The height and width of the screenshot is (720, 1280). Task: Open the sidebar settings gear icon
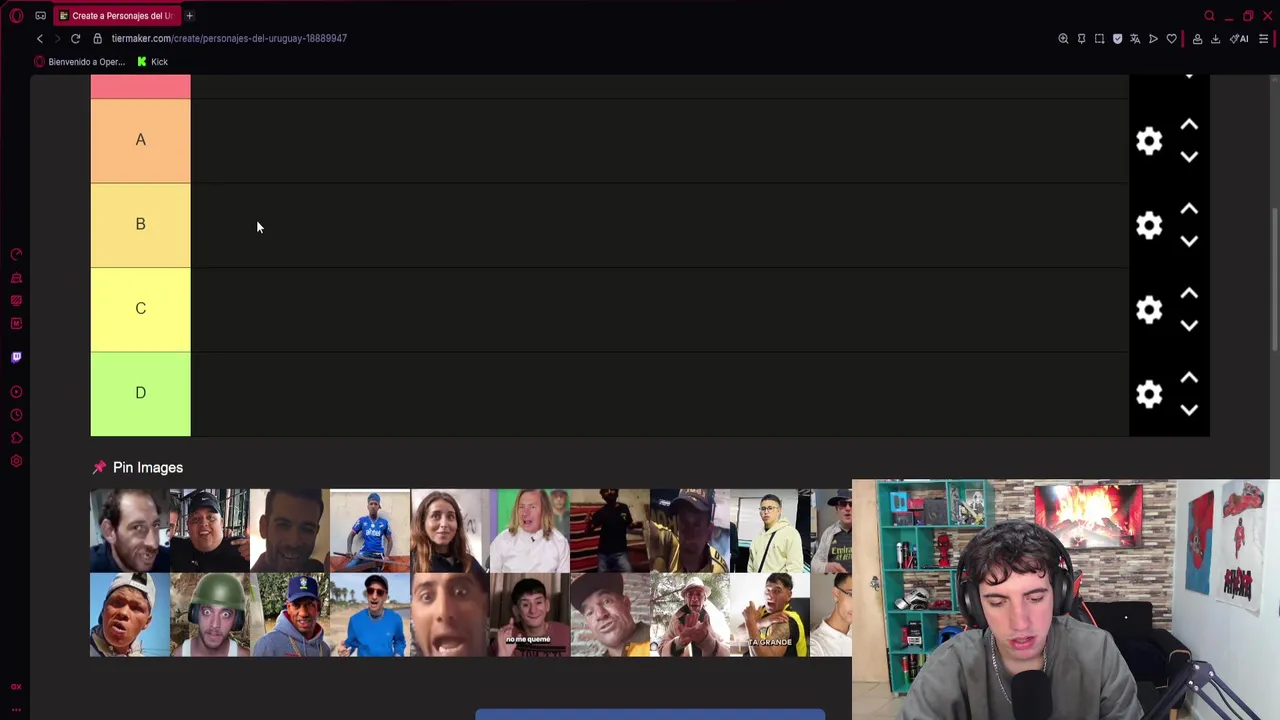16,461
